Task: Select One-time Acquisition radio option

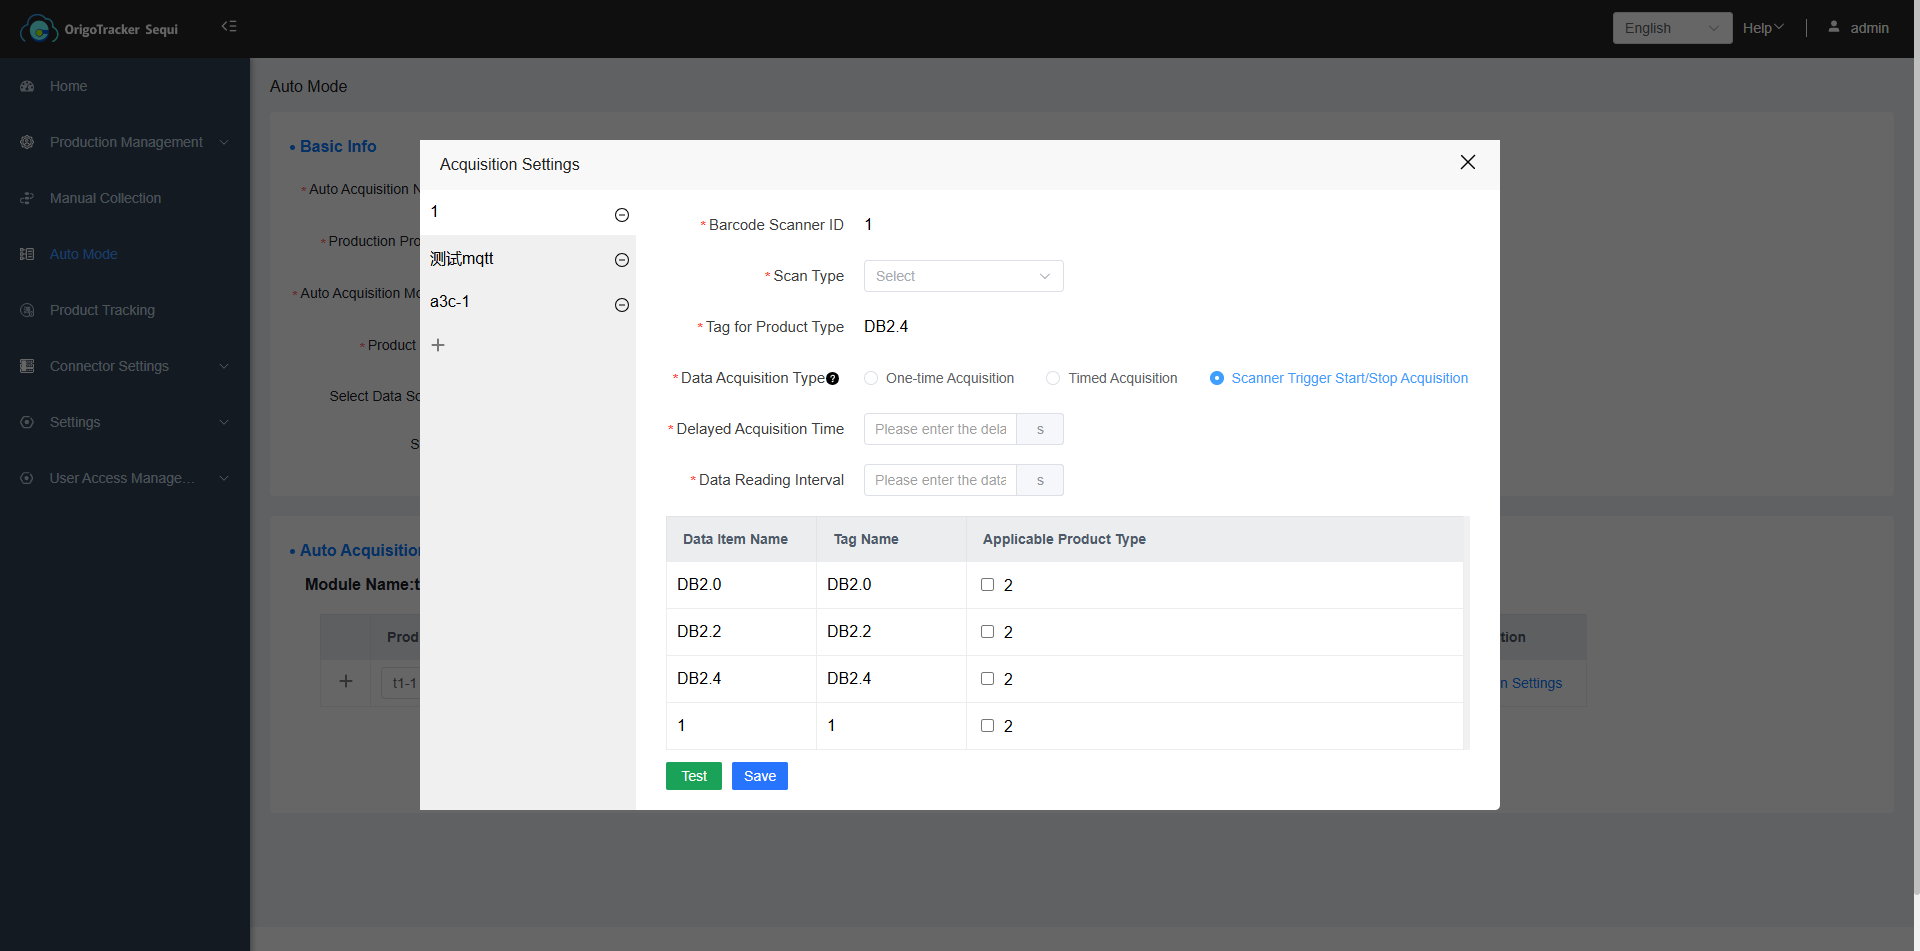Action: pos(871,378)
